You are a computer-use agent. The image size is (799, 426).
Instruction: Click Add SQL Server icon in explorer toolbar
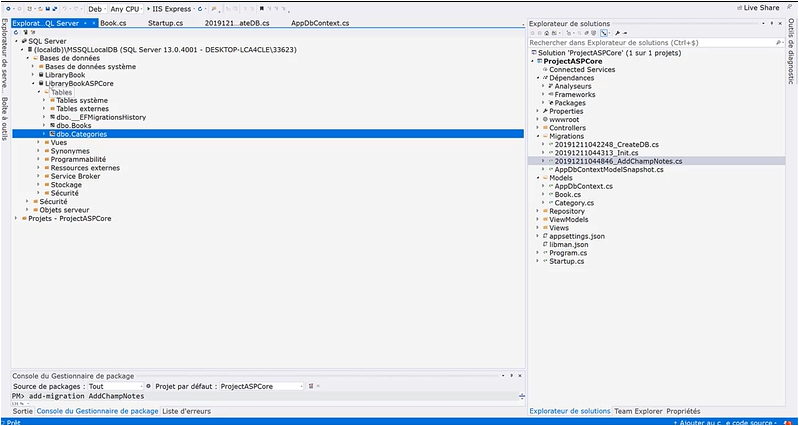[x=25, y=32]
